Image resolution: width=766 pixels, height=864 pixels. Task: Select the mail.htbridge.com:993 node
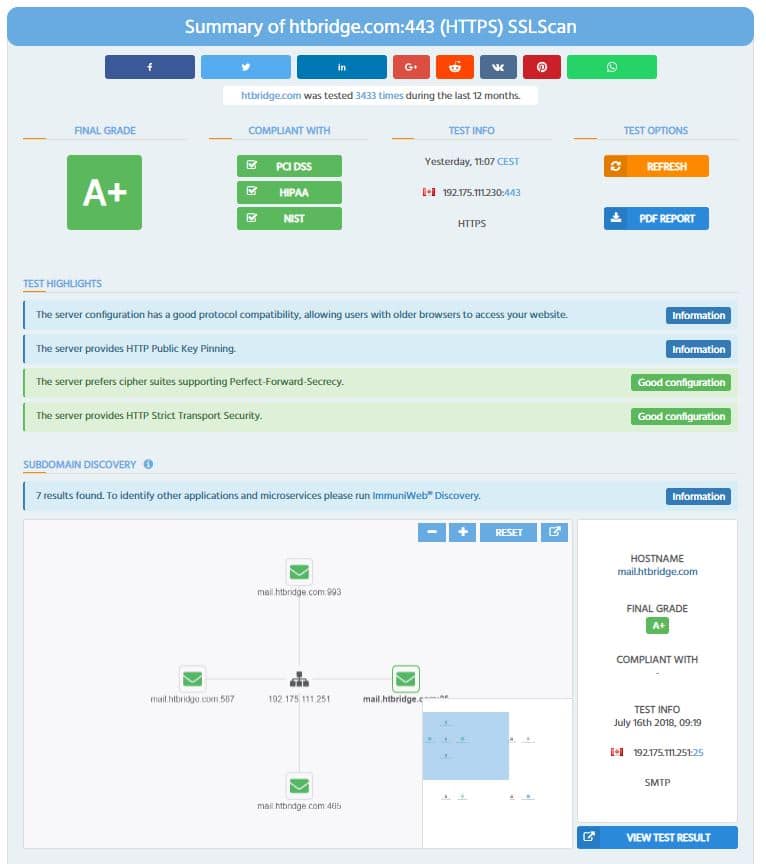click(x=299, y=572)
